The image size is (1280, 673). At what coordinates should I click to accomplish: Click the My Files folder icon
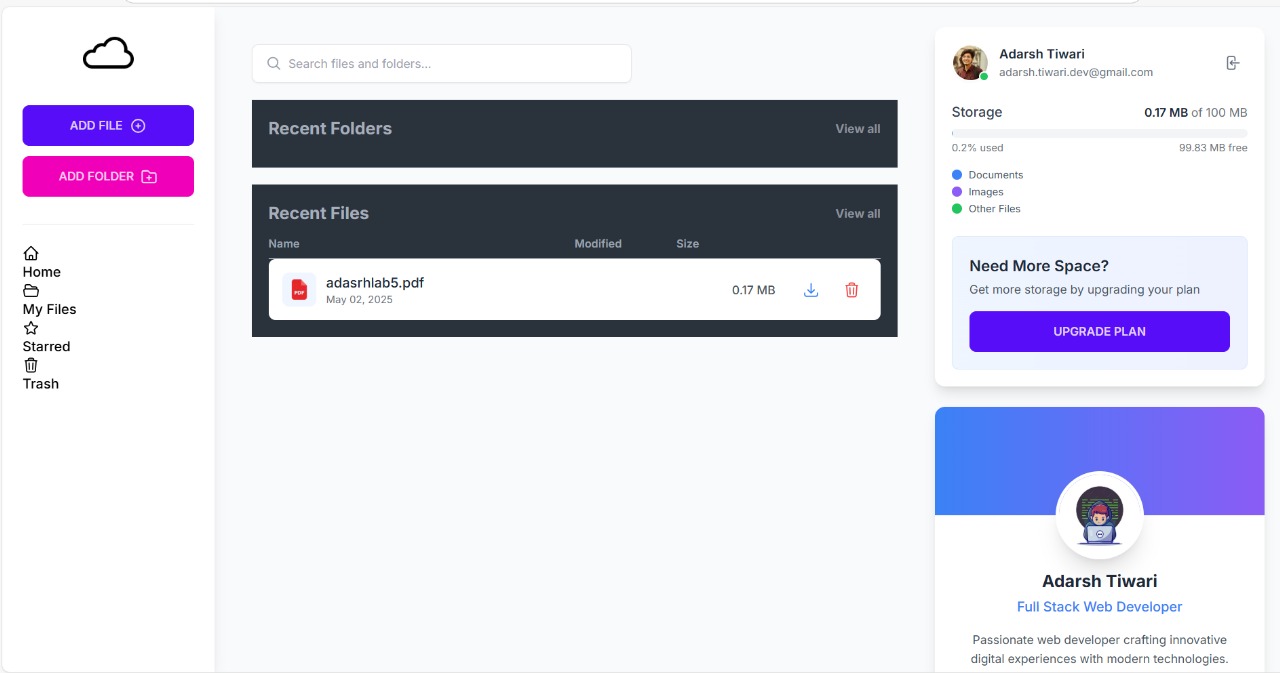(x=31, y=291)
